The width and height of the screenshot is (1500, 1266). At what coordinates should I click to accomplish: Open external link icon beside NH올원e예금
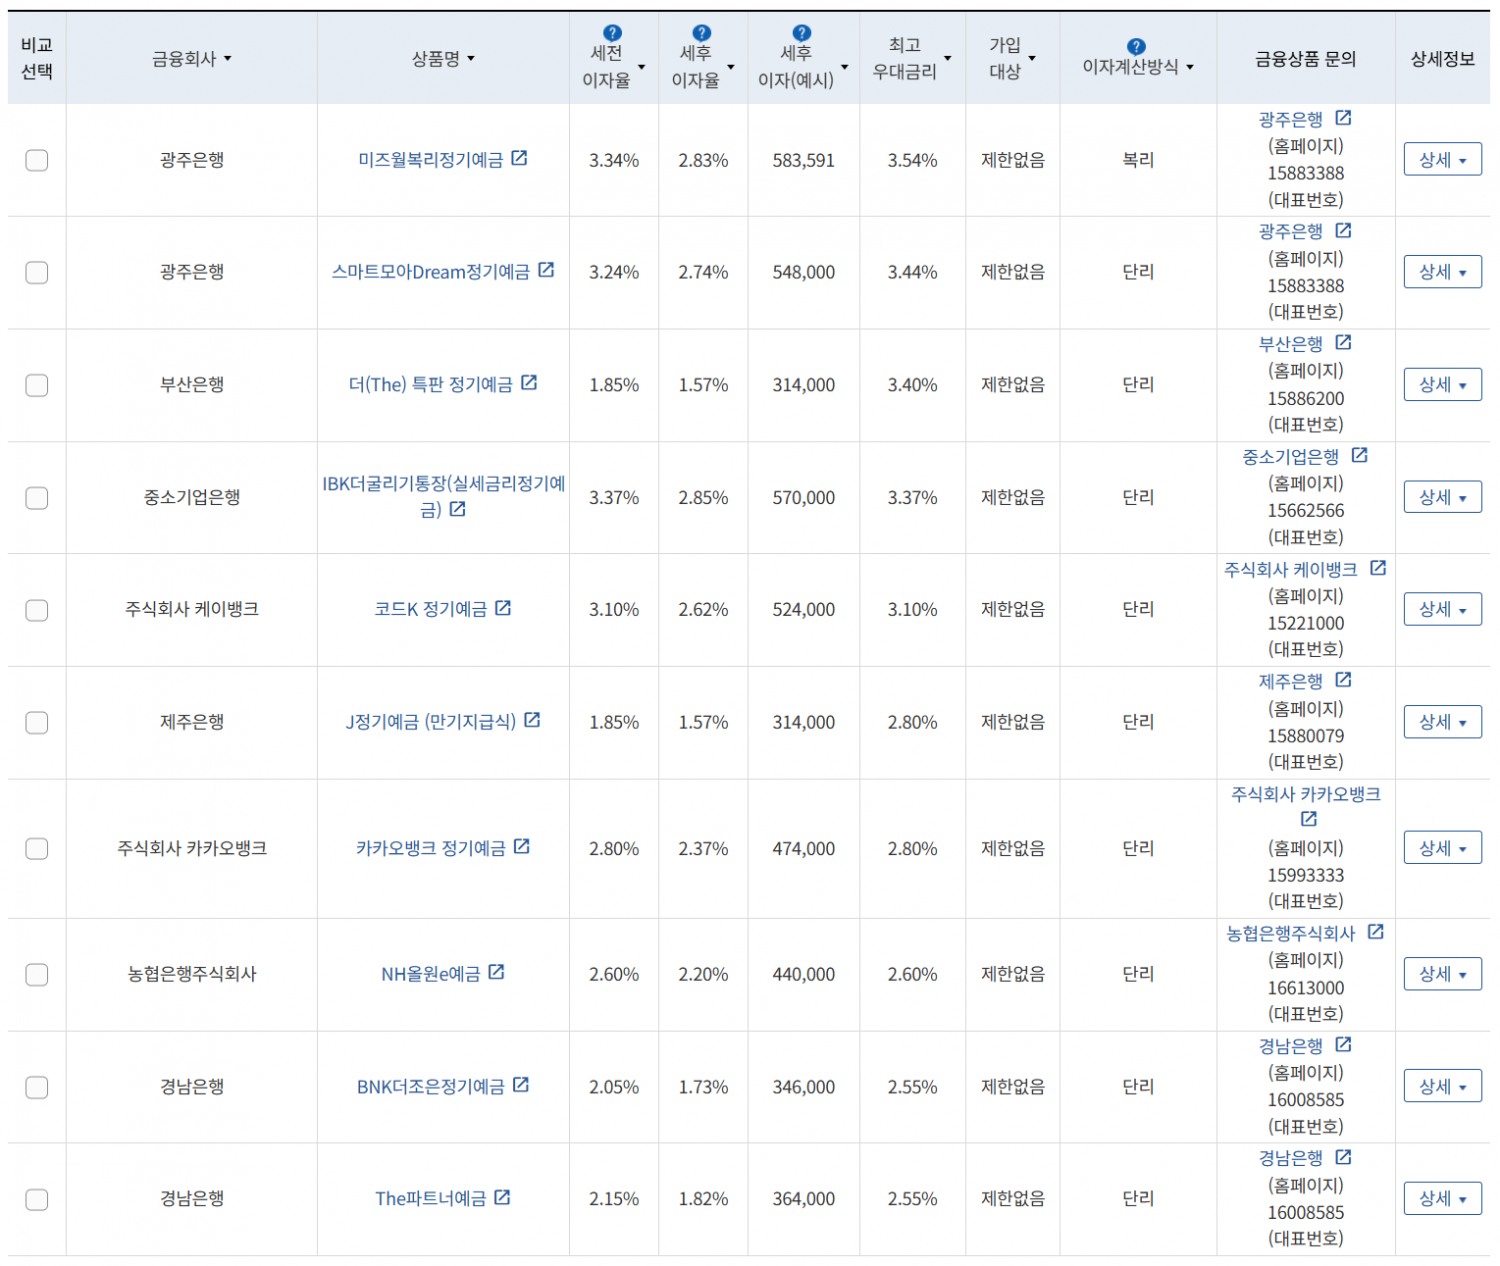tap(497, 972)
